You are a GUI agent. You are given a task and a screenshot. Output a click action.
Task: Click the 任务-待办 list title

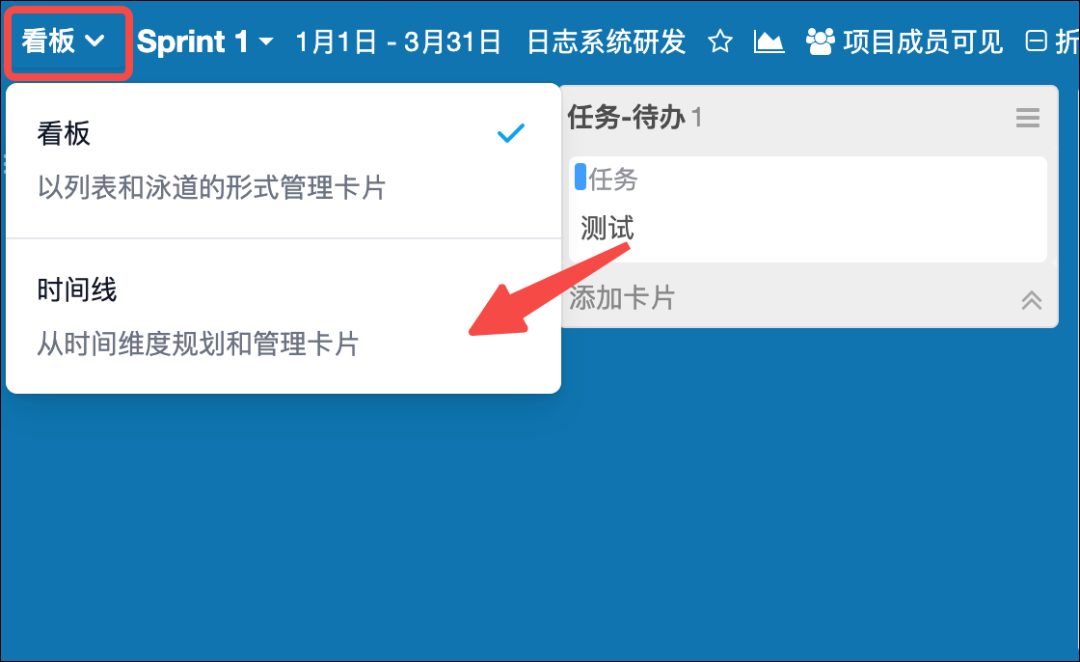(626, 118)
